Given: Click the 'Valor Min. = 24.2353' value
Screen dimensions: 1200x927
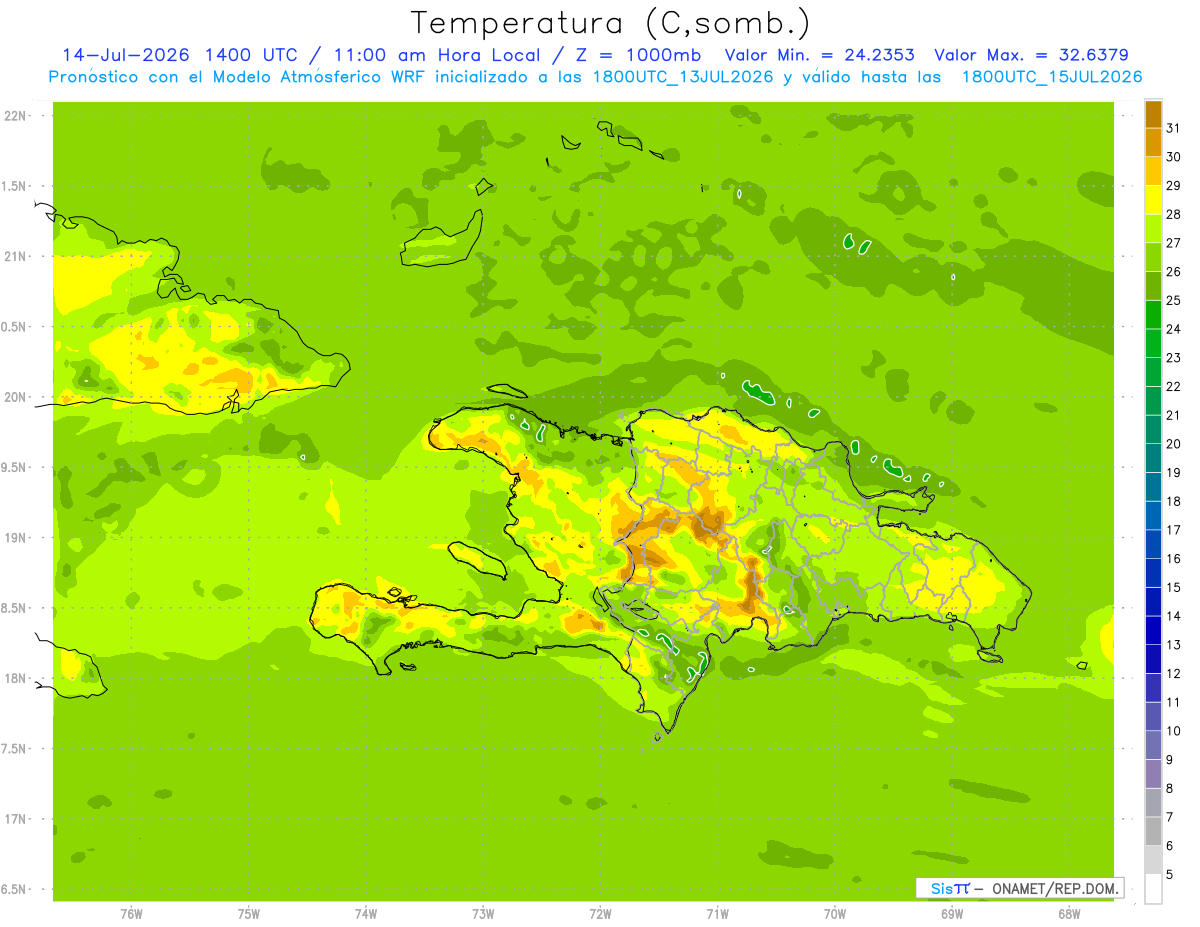Looking at the screenshot, I should point(820,55).
